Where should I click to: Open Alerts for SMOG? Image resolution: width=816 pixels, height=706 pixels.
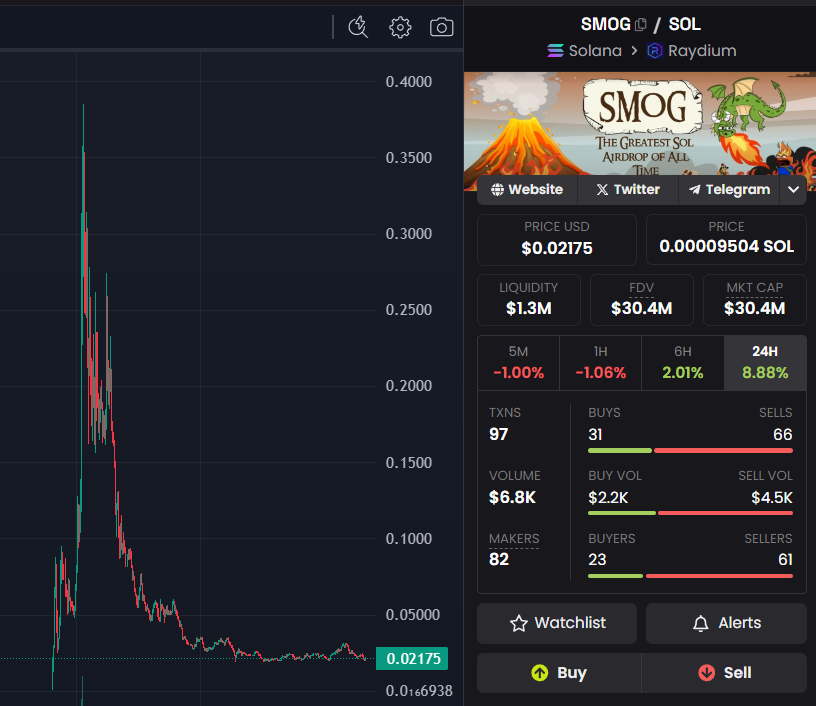[726, 623]
